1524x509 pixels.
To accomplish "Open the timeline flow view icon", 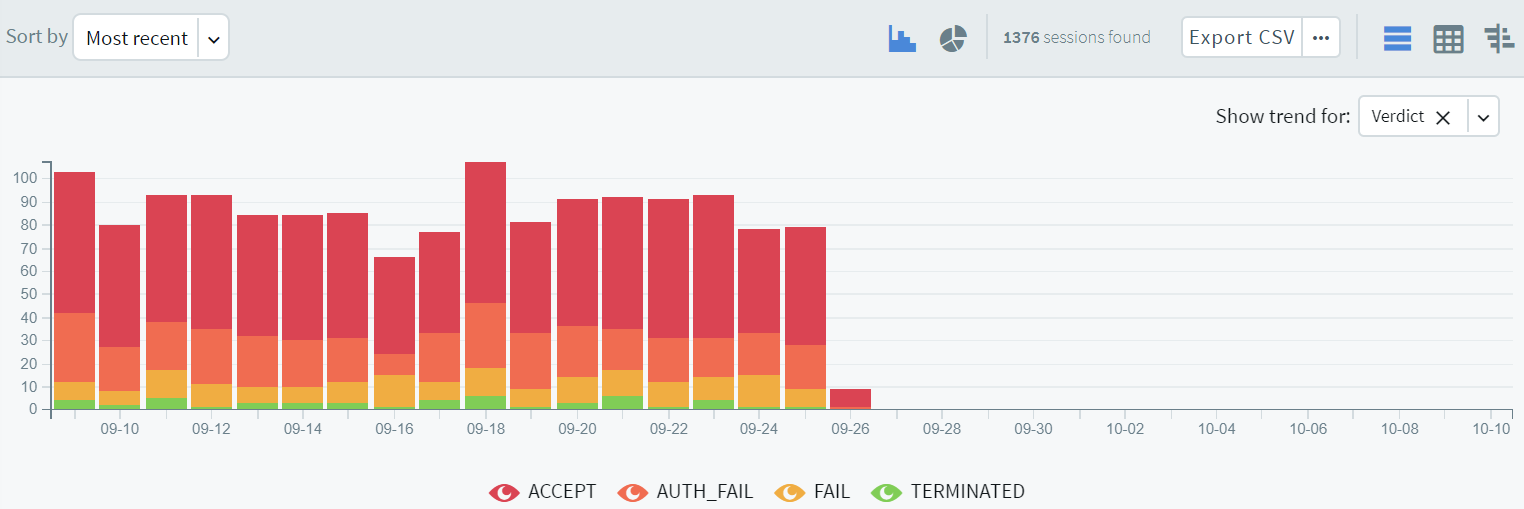I will click(x=1499, y=38).
